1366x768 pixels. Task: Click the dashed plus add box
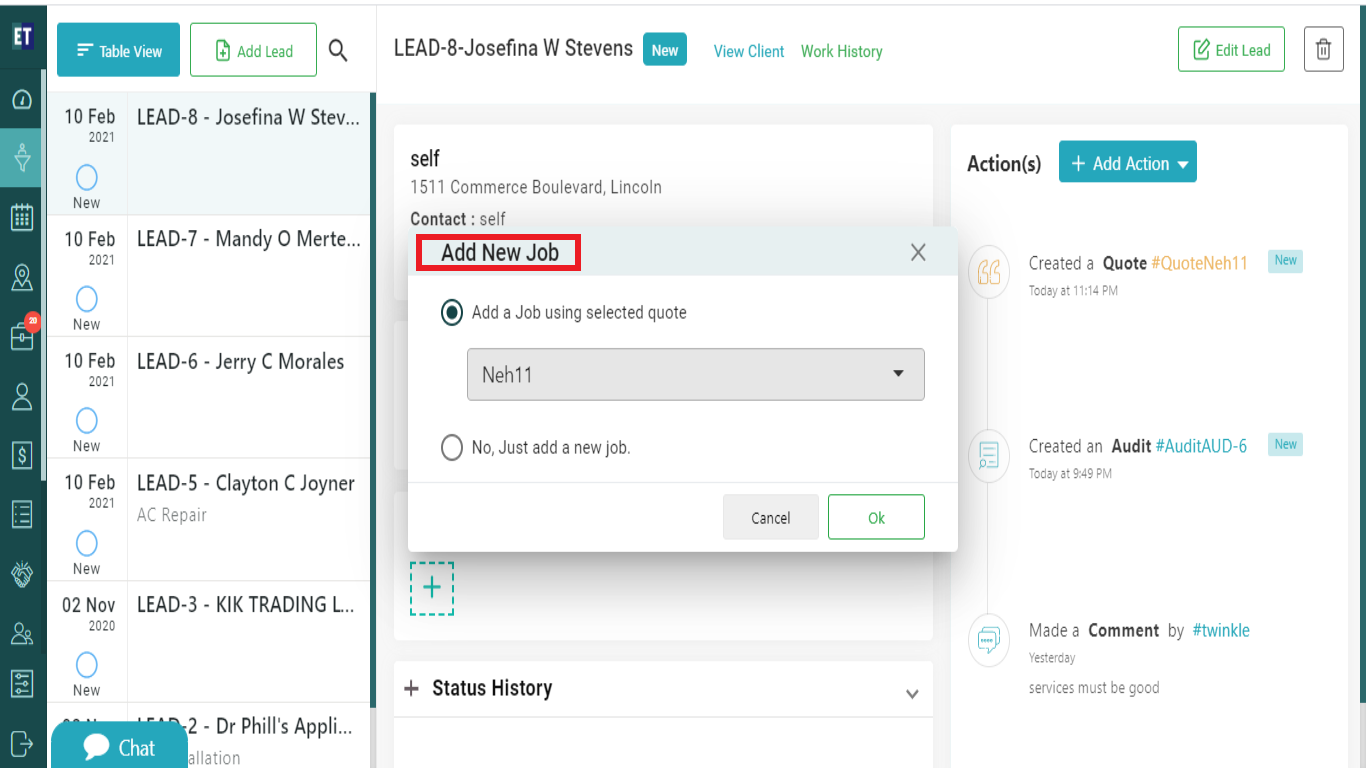(432, 588)
